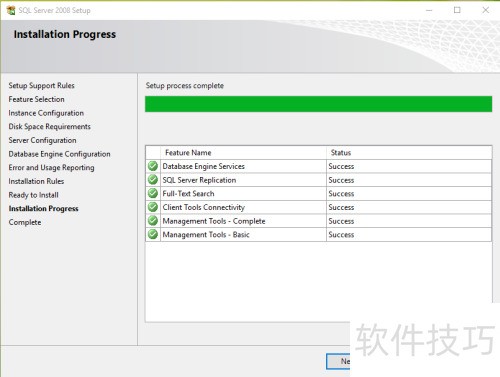Select the Database Engine Services row name
500x377 pixels.
tap(203, 166)
